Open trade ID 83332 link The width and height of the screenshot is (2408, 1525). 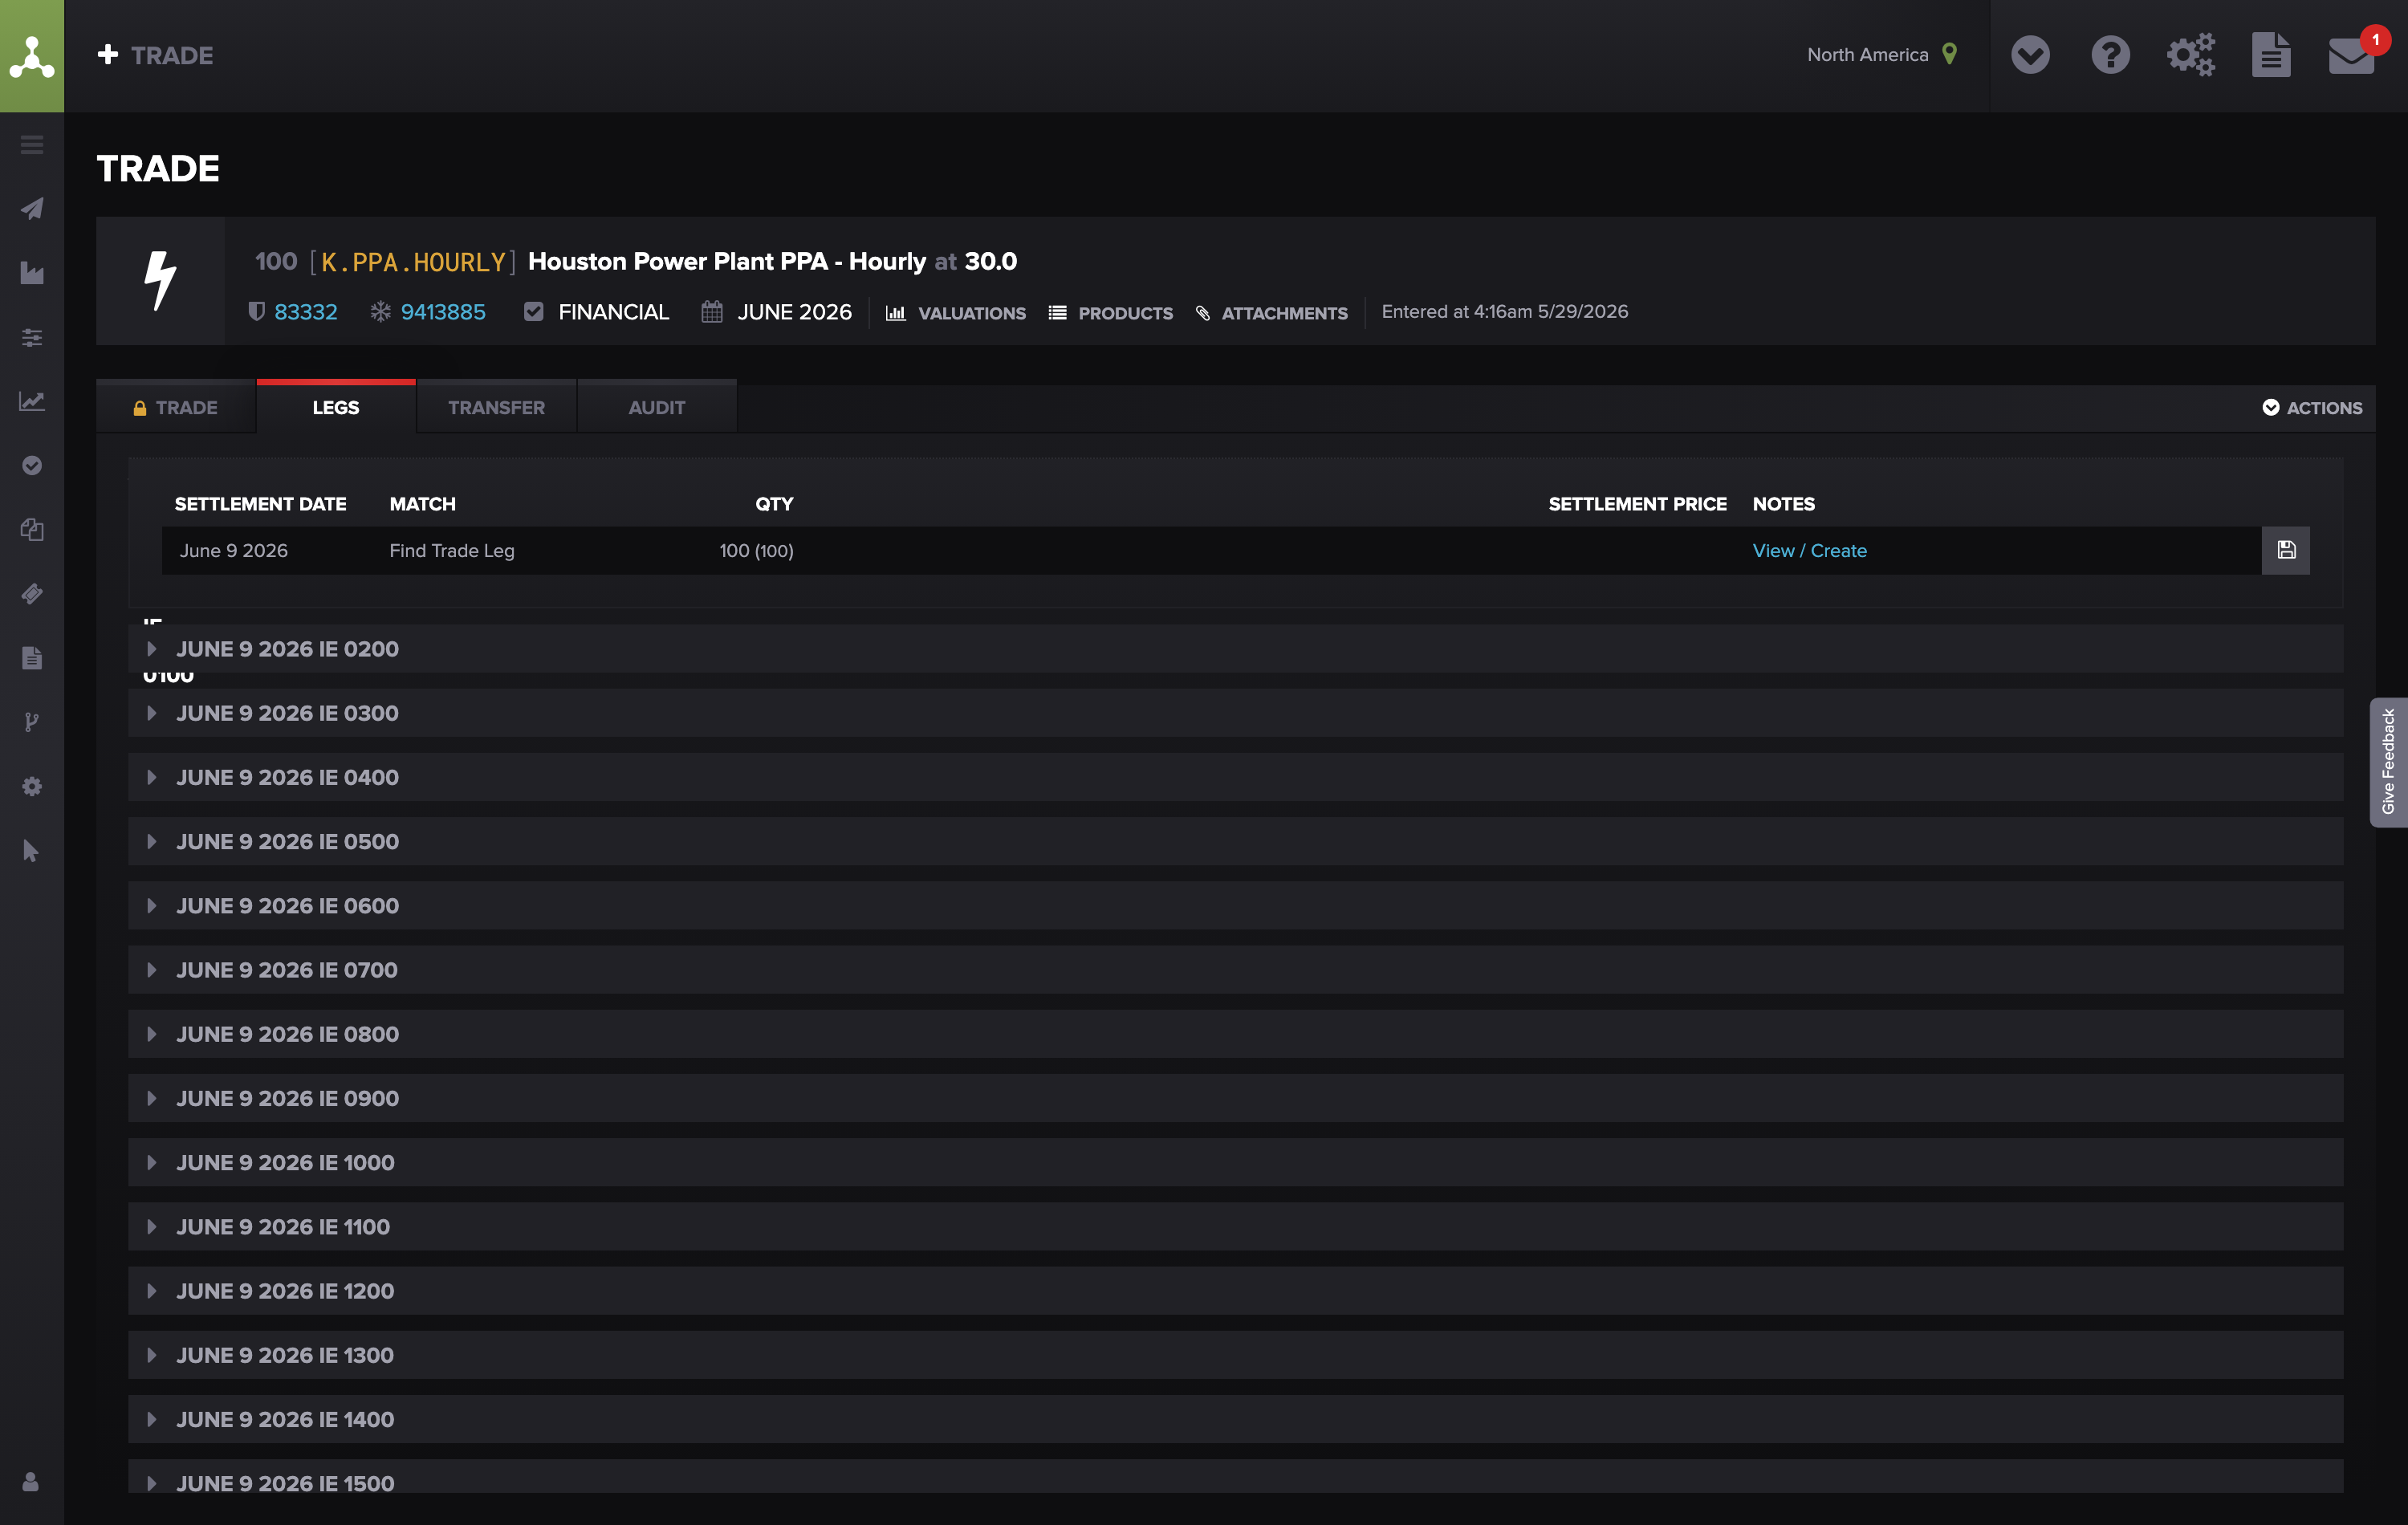[306, 312]
